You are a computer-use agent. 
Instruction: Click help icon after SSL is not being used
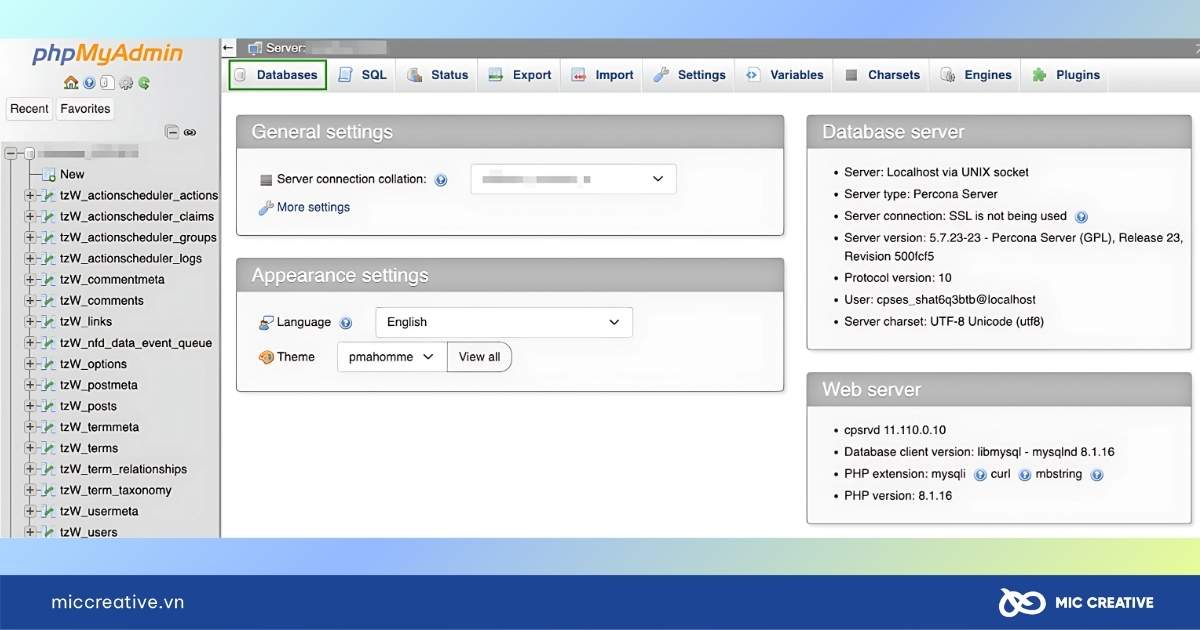point(1081,216)
